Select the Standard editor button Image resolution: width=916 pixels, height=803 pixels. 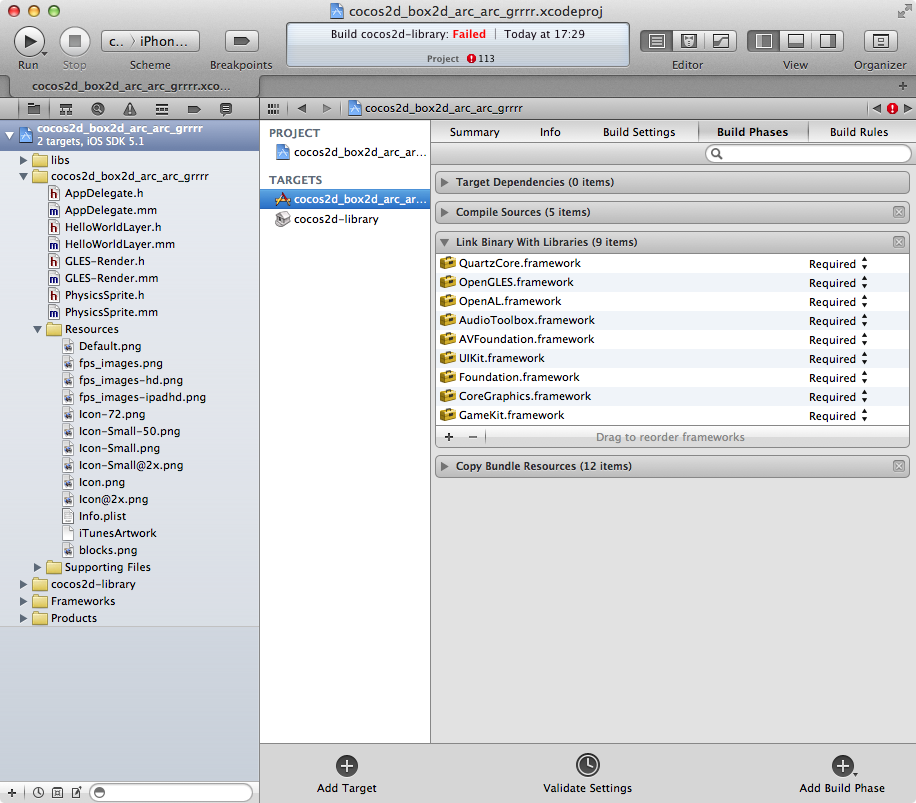click(657, 41)
